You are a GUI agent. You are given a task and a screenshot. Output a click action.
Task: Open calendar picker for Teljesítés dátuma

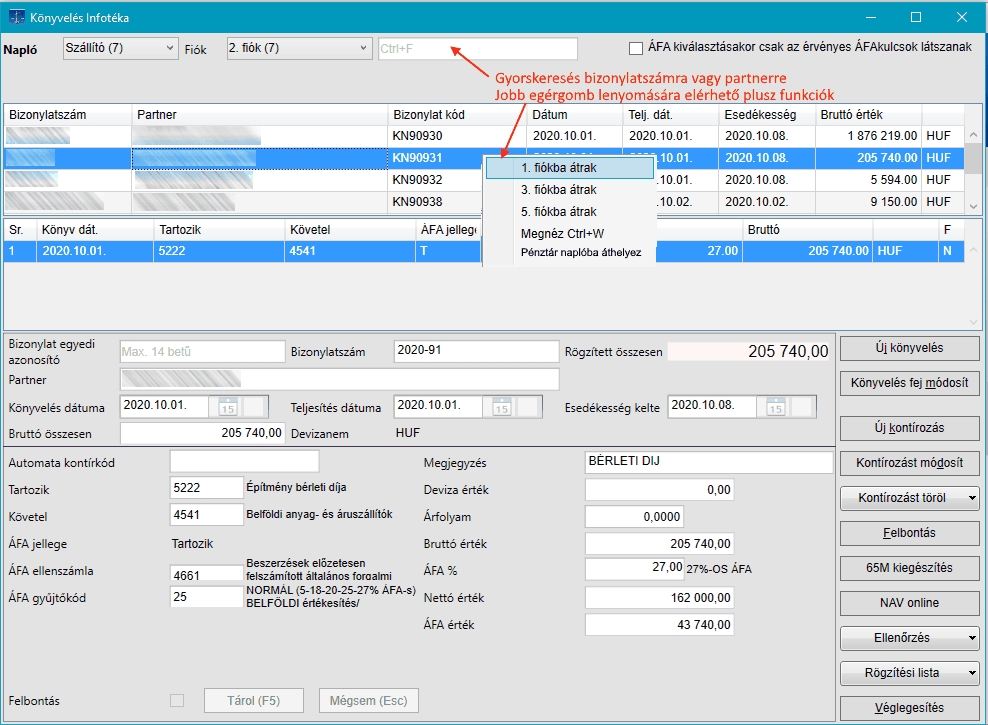coord(502,408)
